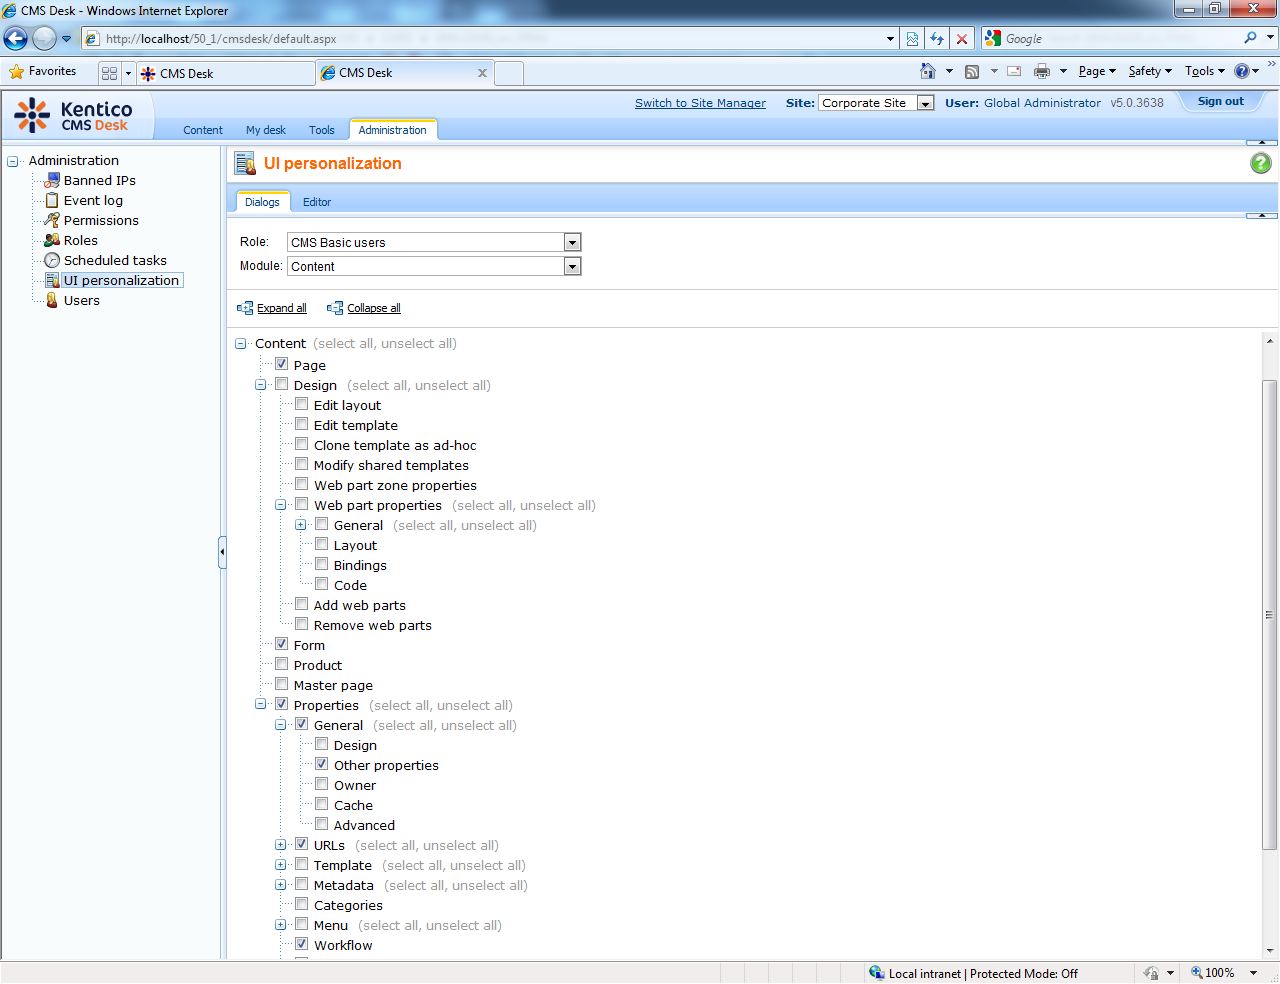Click the browser Print icon
Screen dimensions: 1280x984
1041,71
